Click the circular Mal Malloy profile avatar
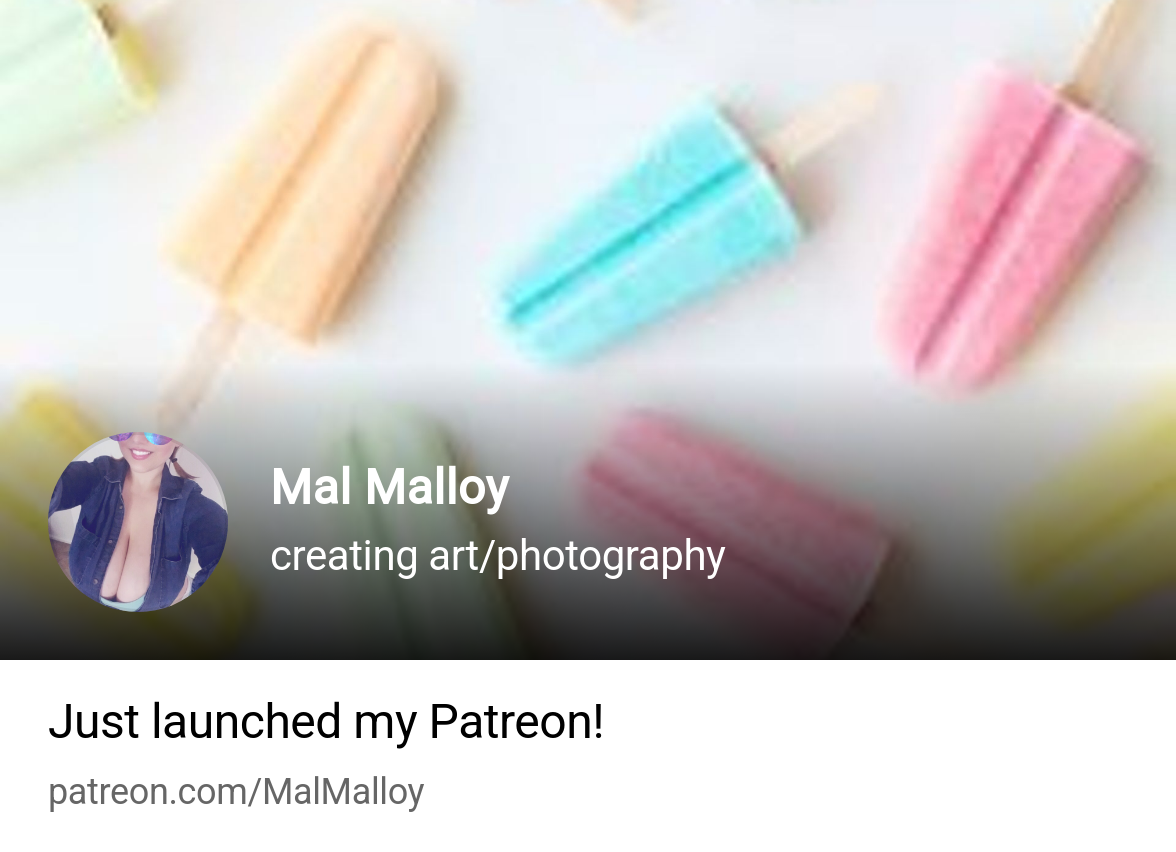The width and height of the screenshot is (1176, 852). click(138, 522)
